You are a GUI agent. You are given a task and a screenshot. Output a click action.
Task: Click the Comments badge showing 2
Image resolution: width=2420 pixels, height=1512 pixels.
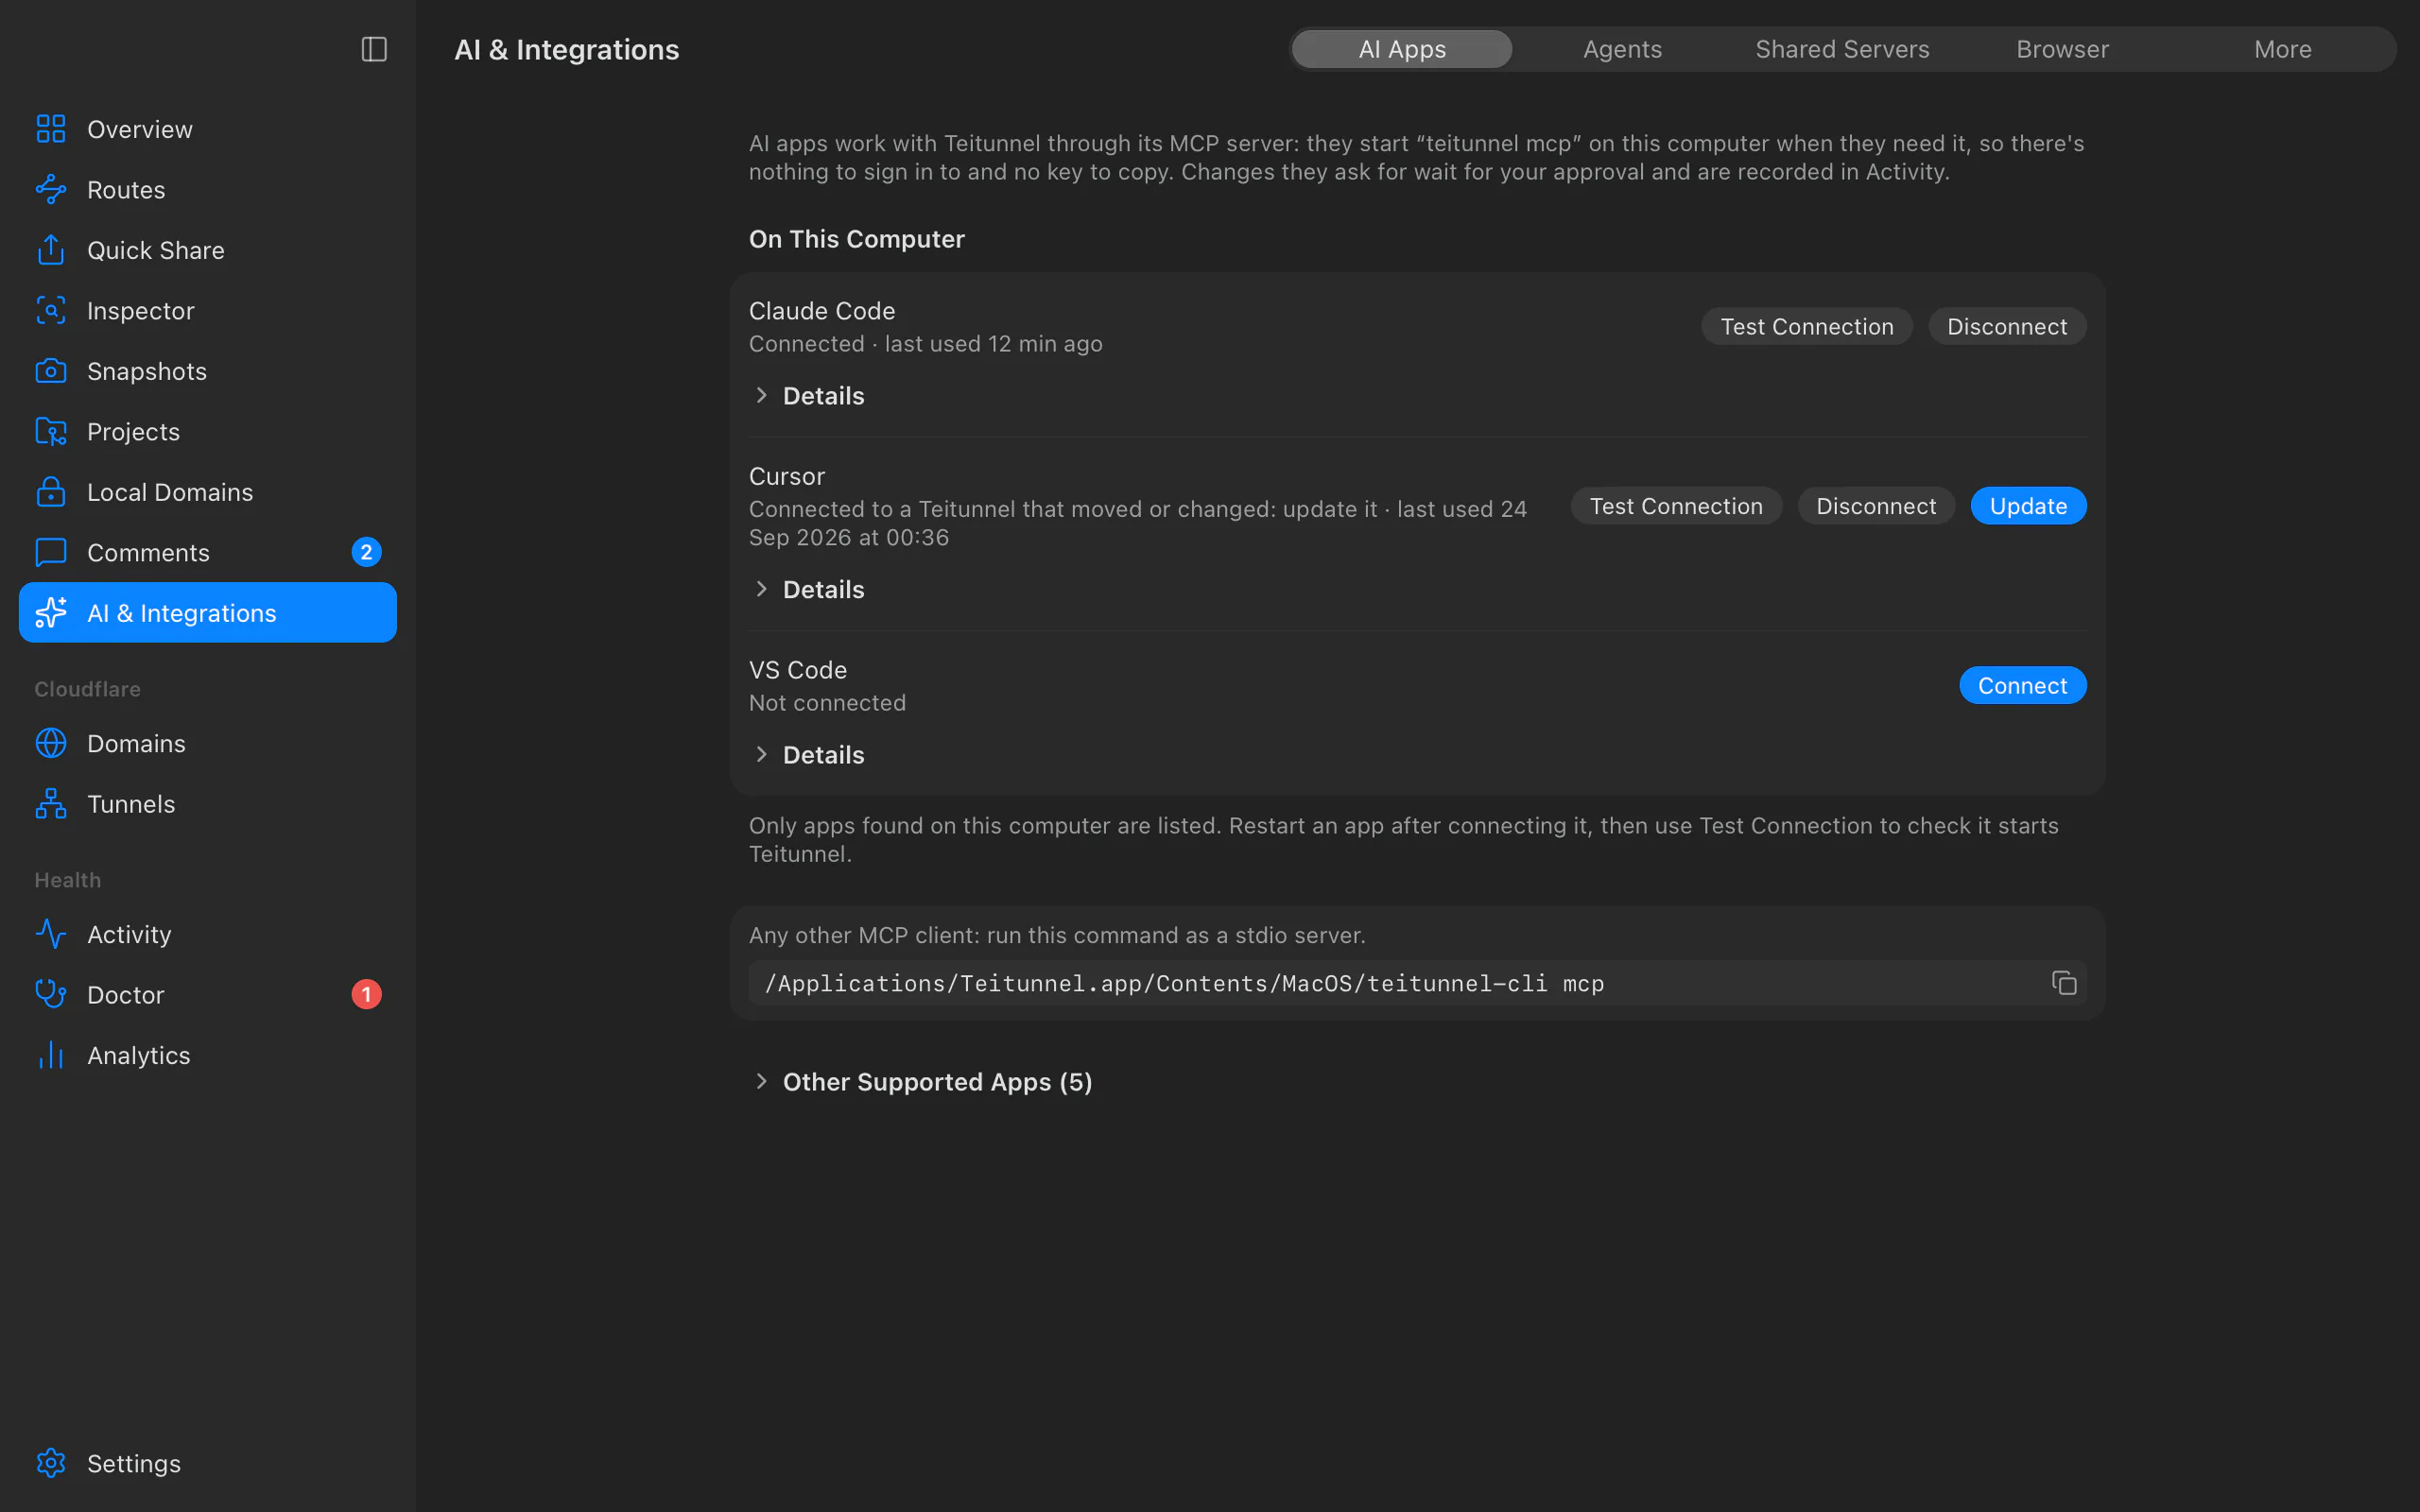click(366, 553)
